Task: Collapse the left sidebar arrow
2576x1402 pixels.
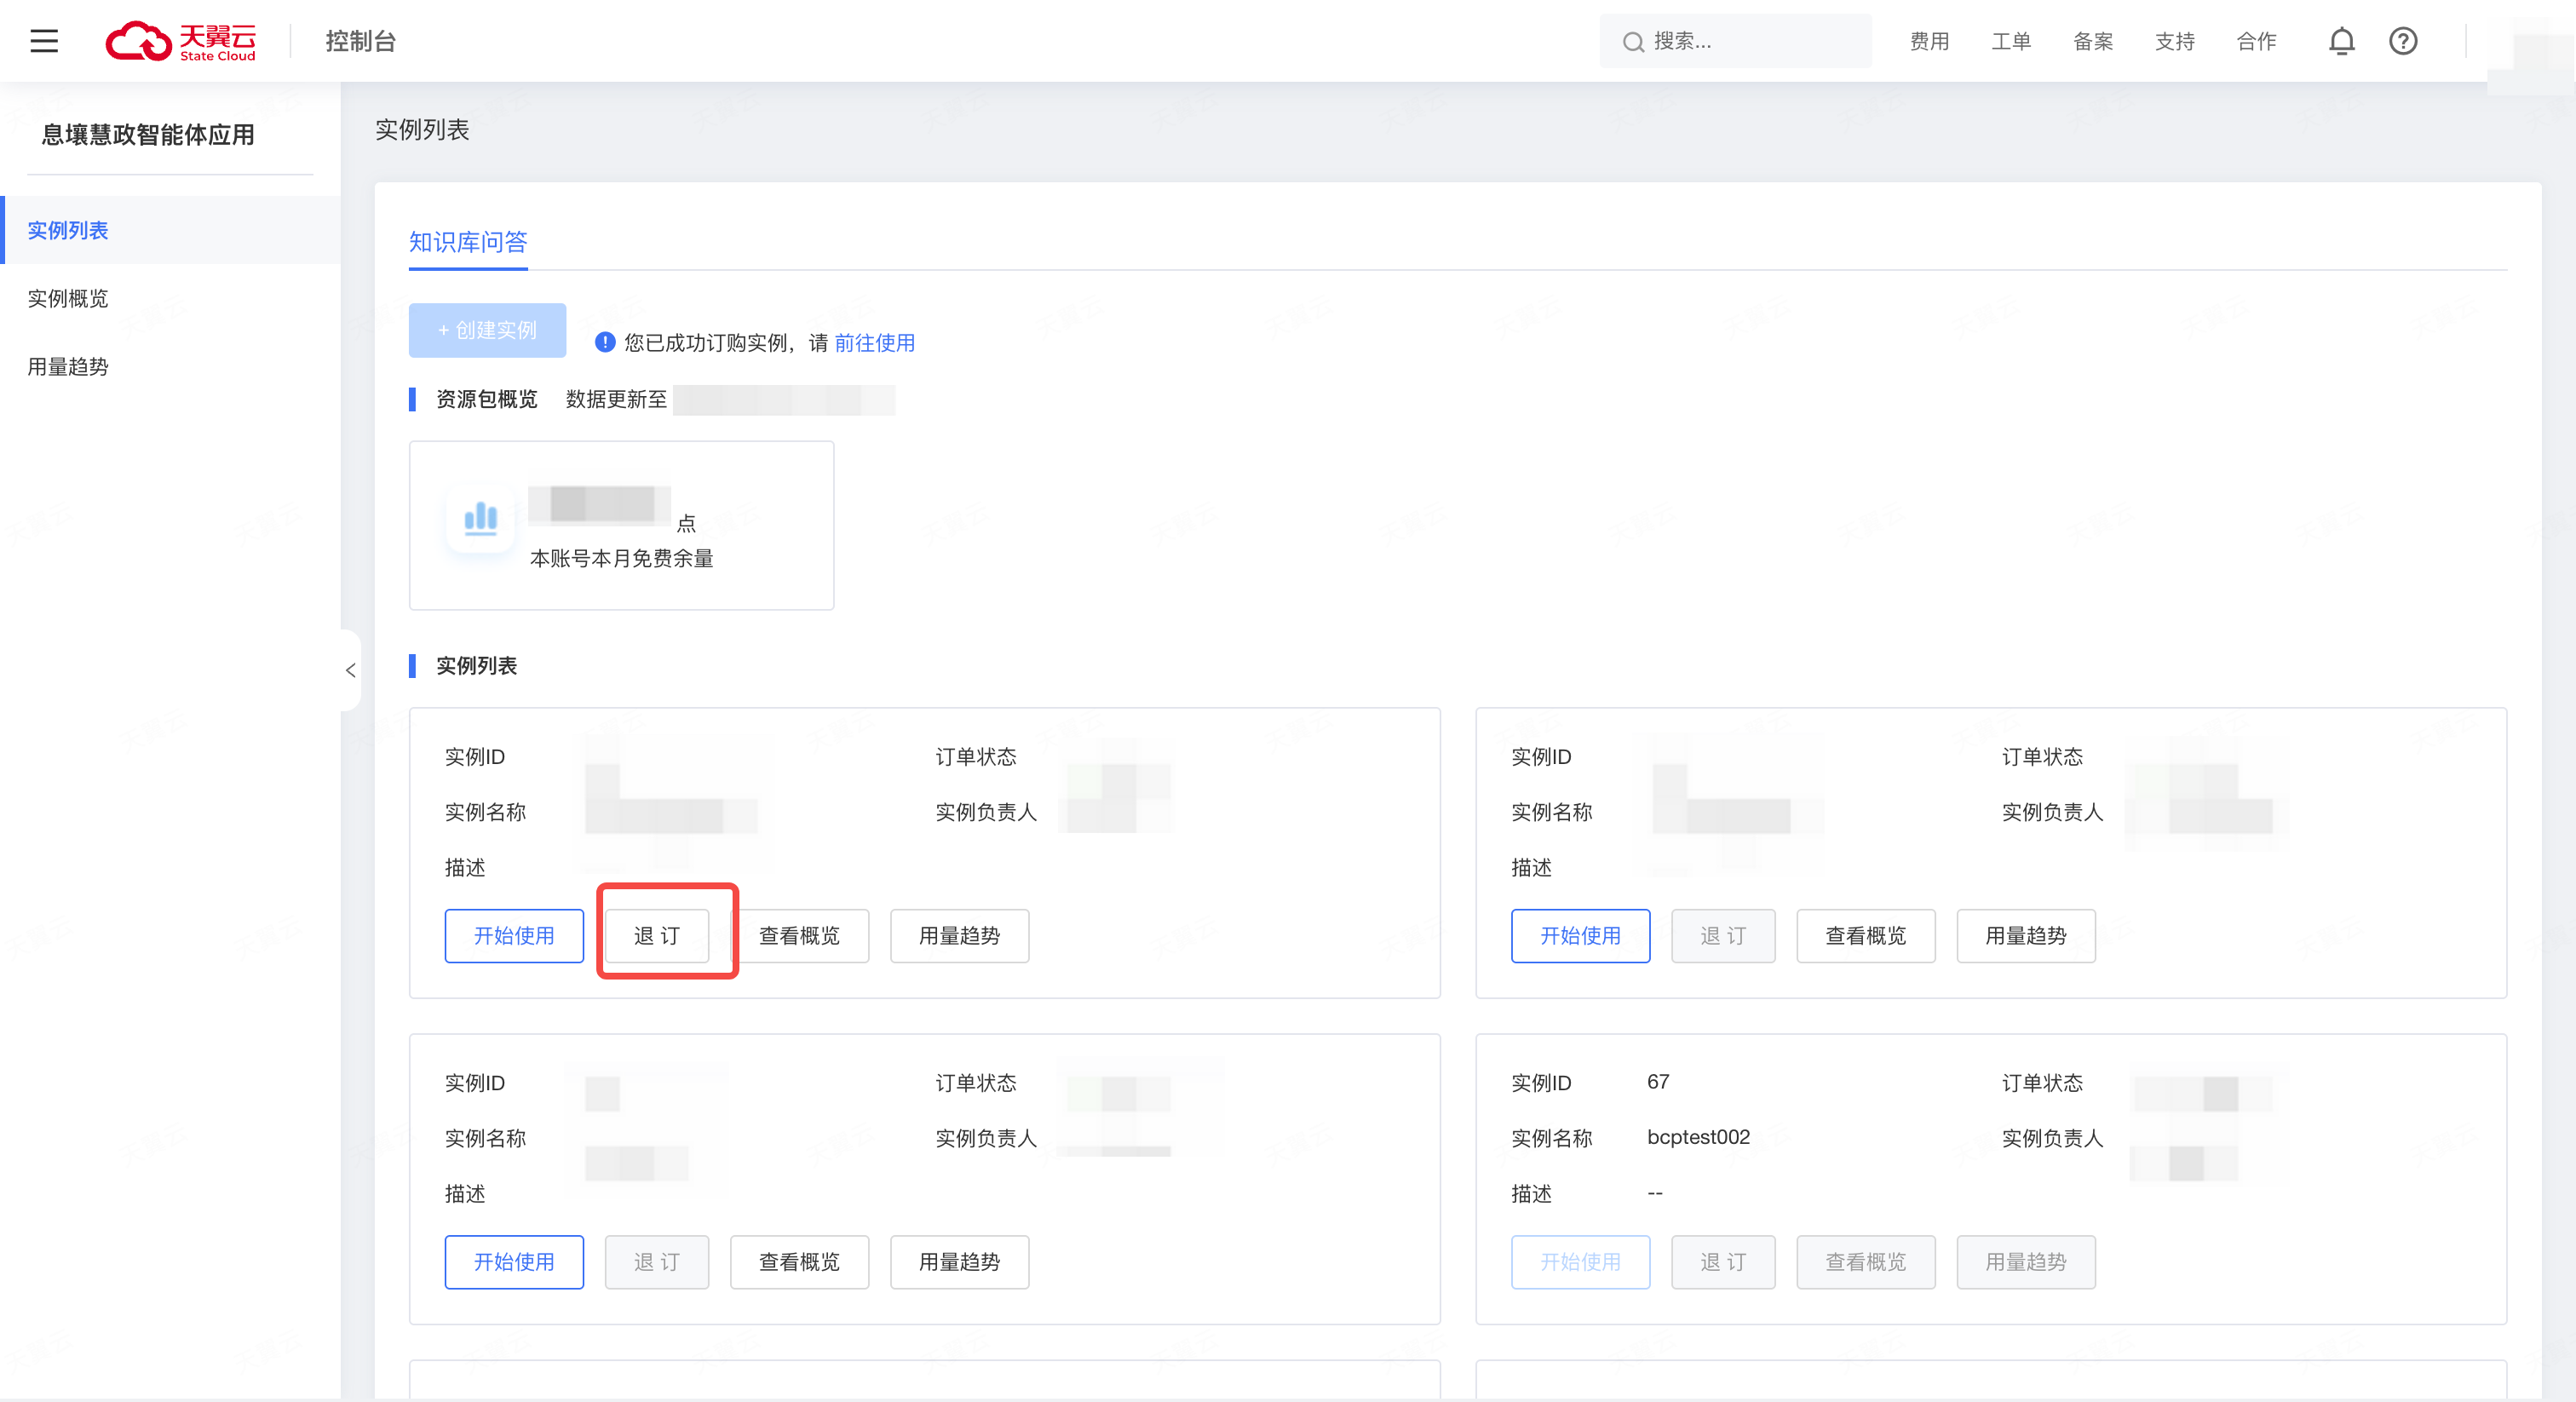Action: pos(350,670)
